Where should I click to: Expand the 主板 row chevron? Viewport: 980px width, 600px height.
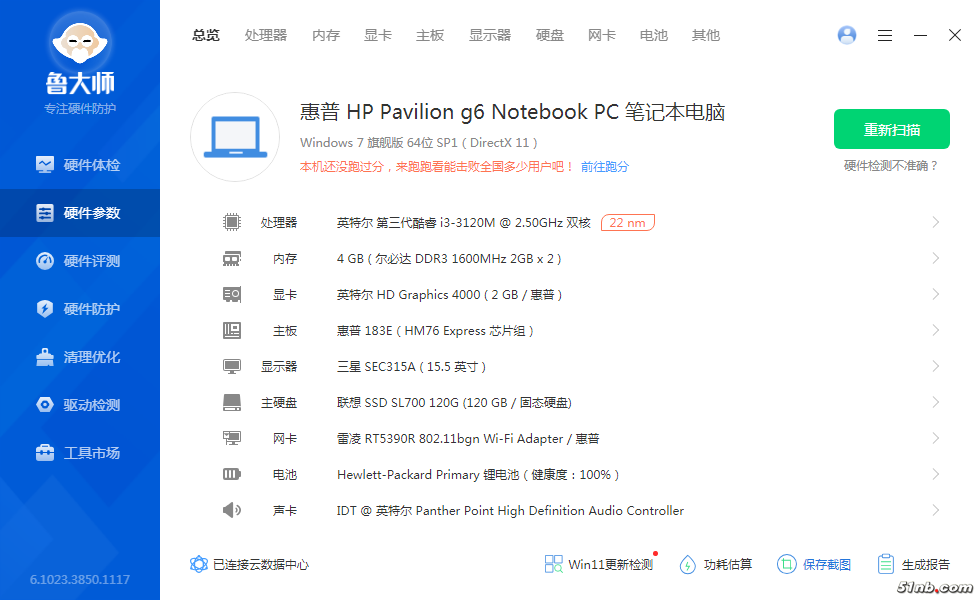(x=936, y=330)
